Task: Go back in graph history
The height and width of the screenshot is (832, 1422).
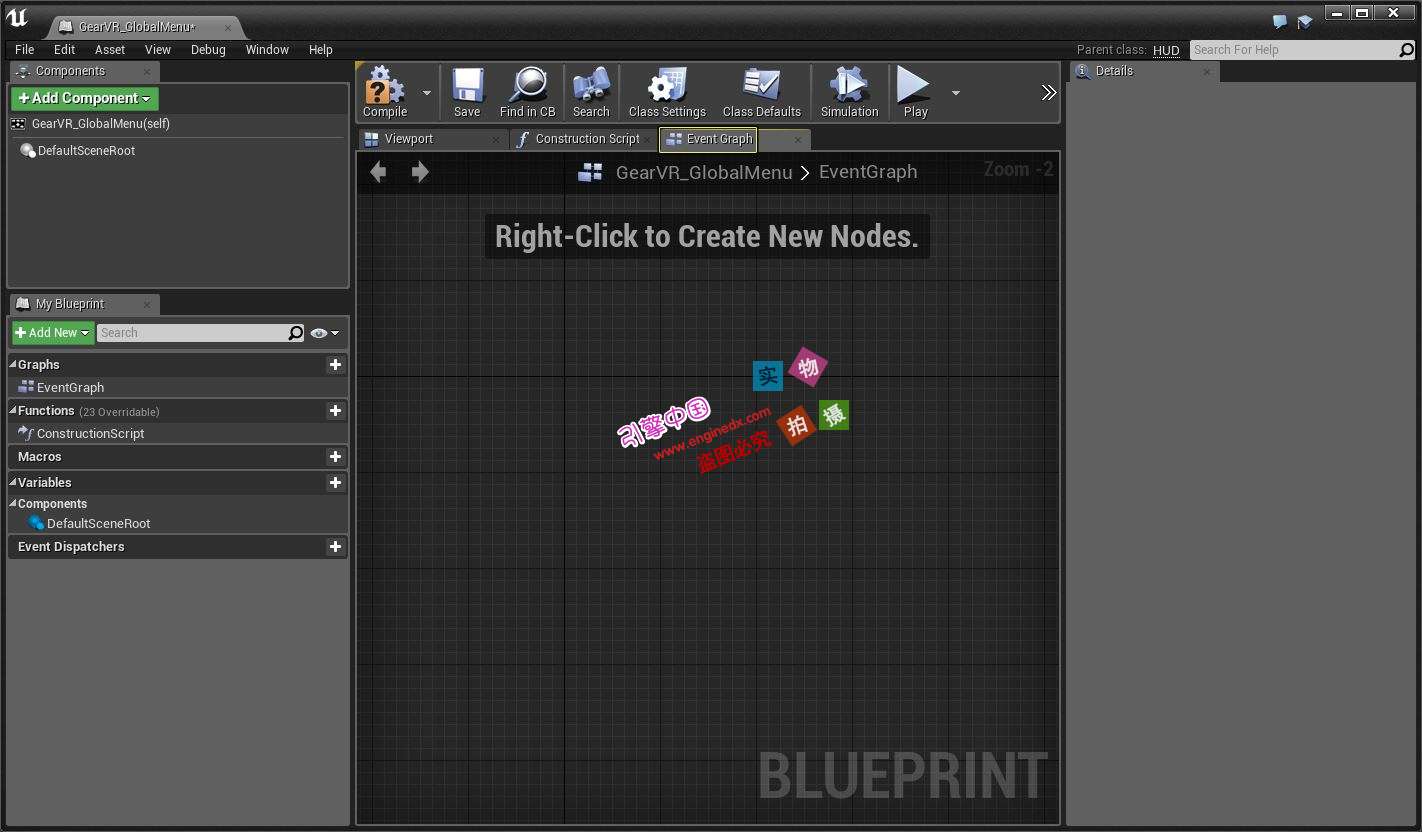Action: pyautogui.click(x=378, y=172)
